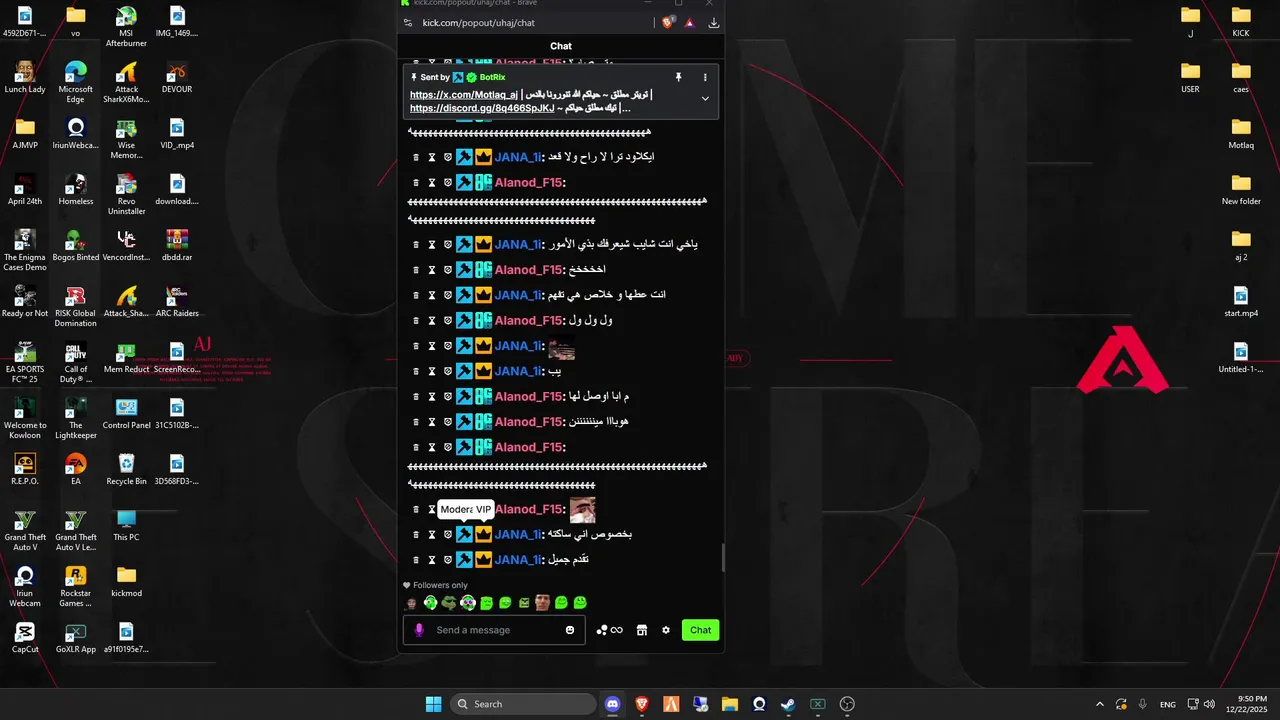Viewport: 1280px width, 720px height.
Task: Click VIP crown badge on 'بخصوص اني ساكته' row
Action: tap(483, 535)
